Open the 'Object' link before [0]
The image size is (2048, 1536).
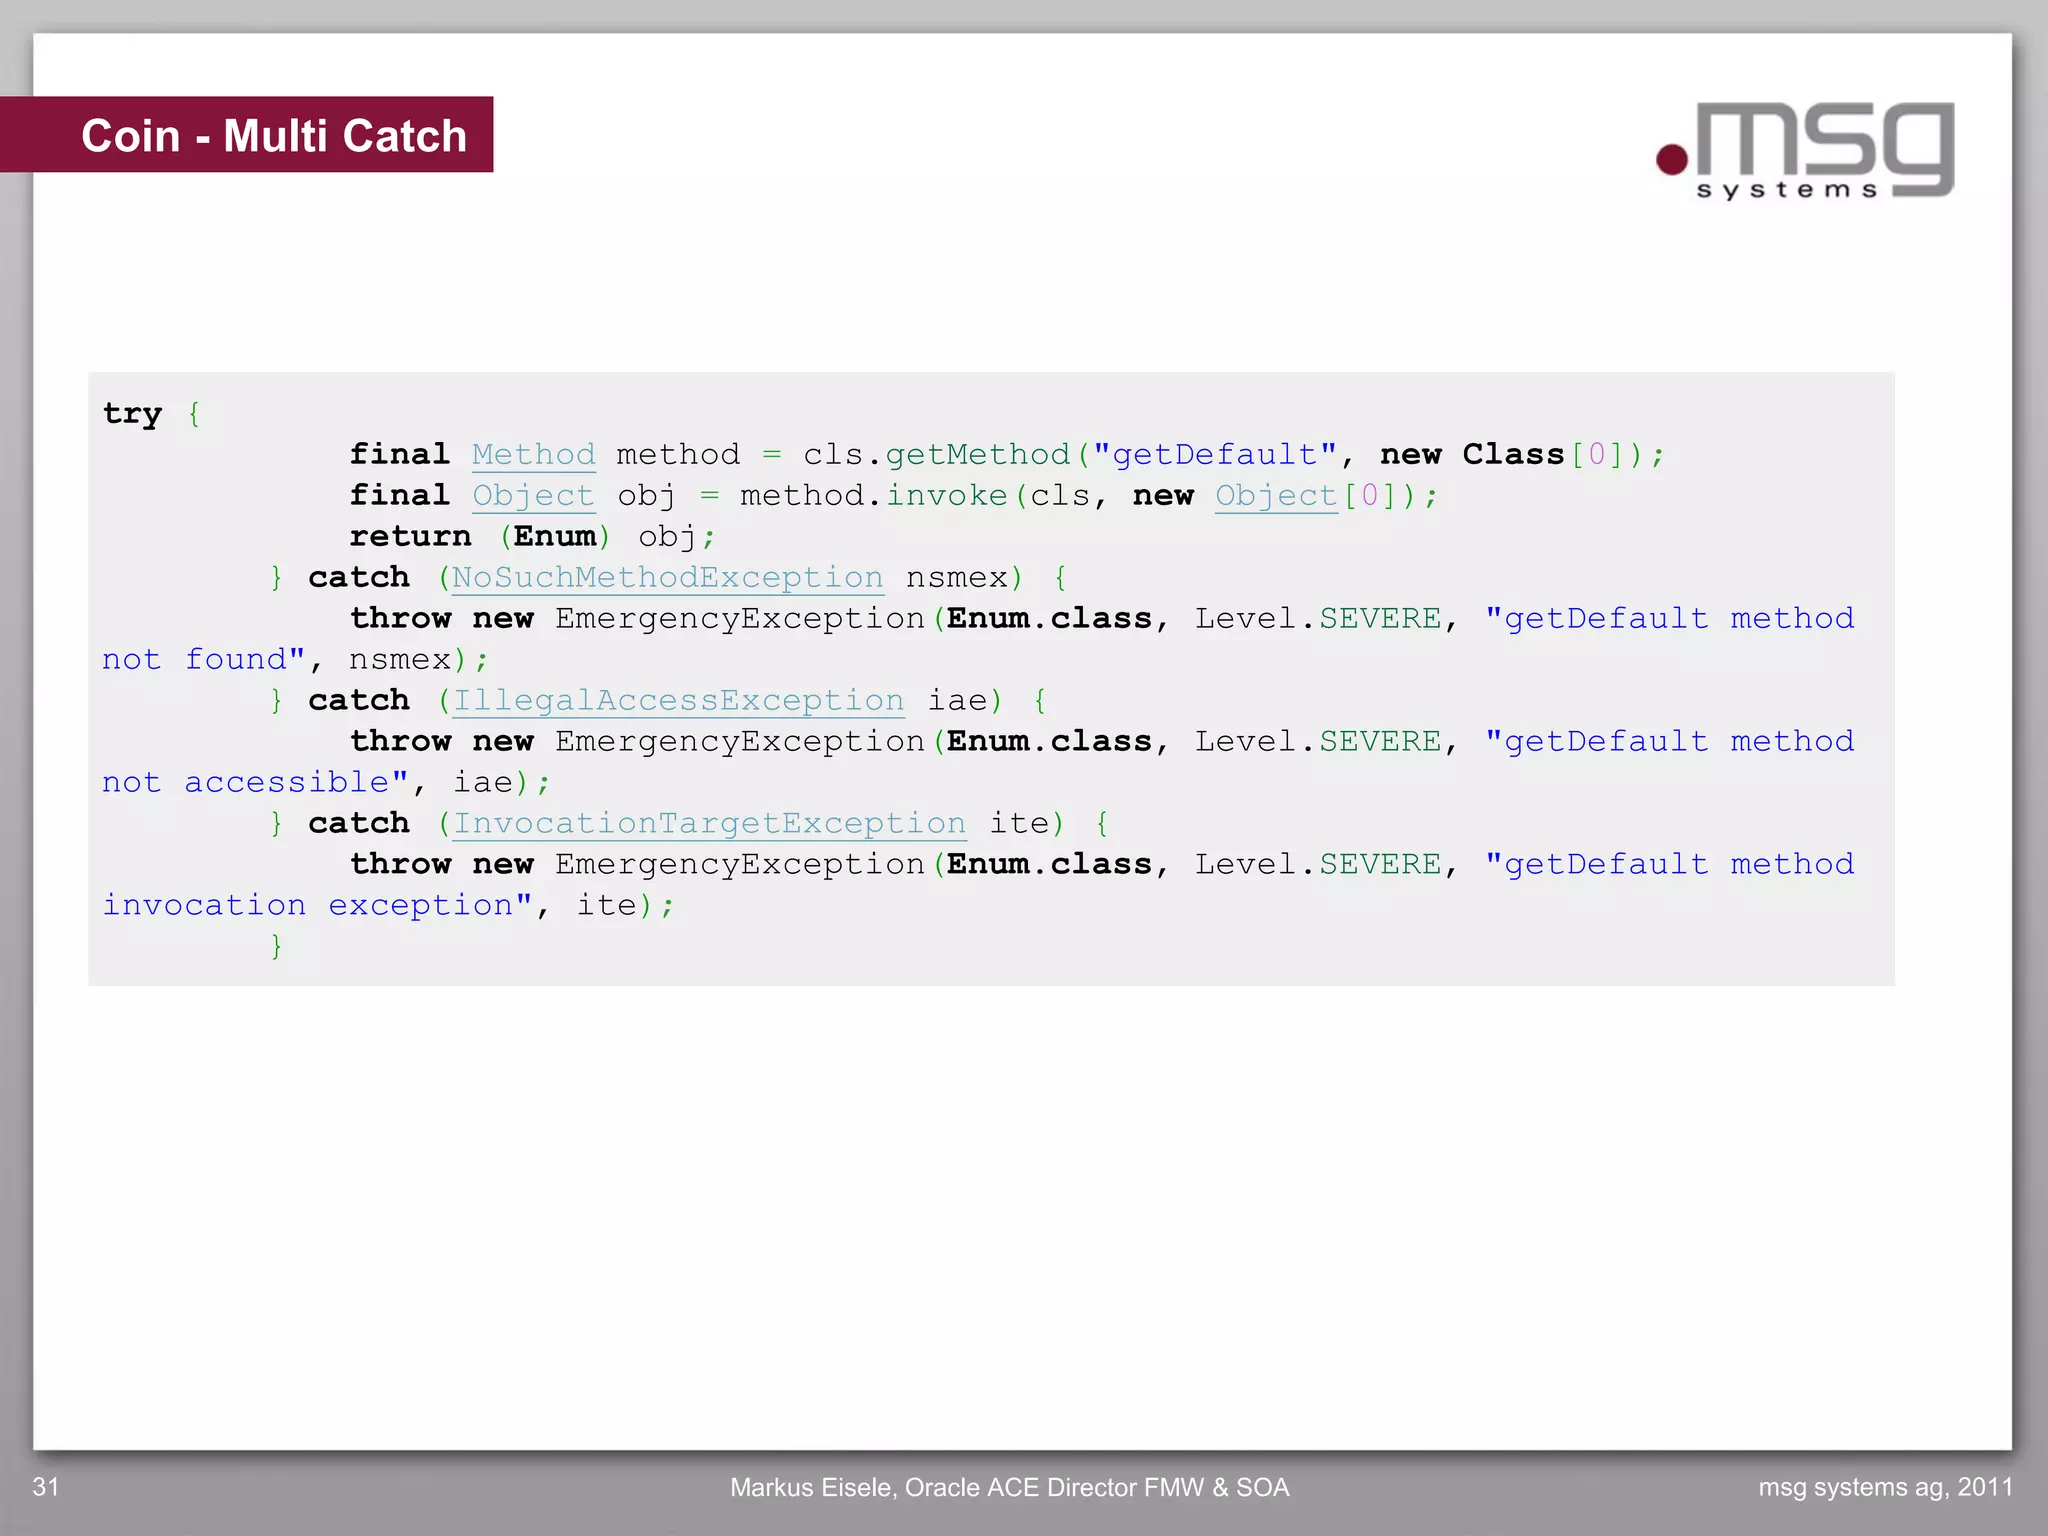[1276, 496]
